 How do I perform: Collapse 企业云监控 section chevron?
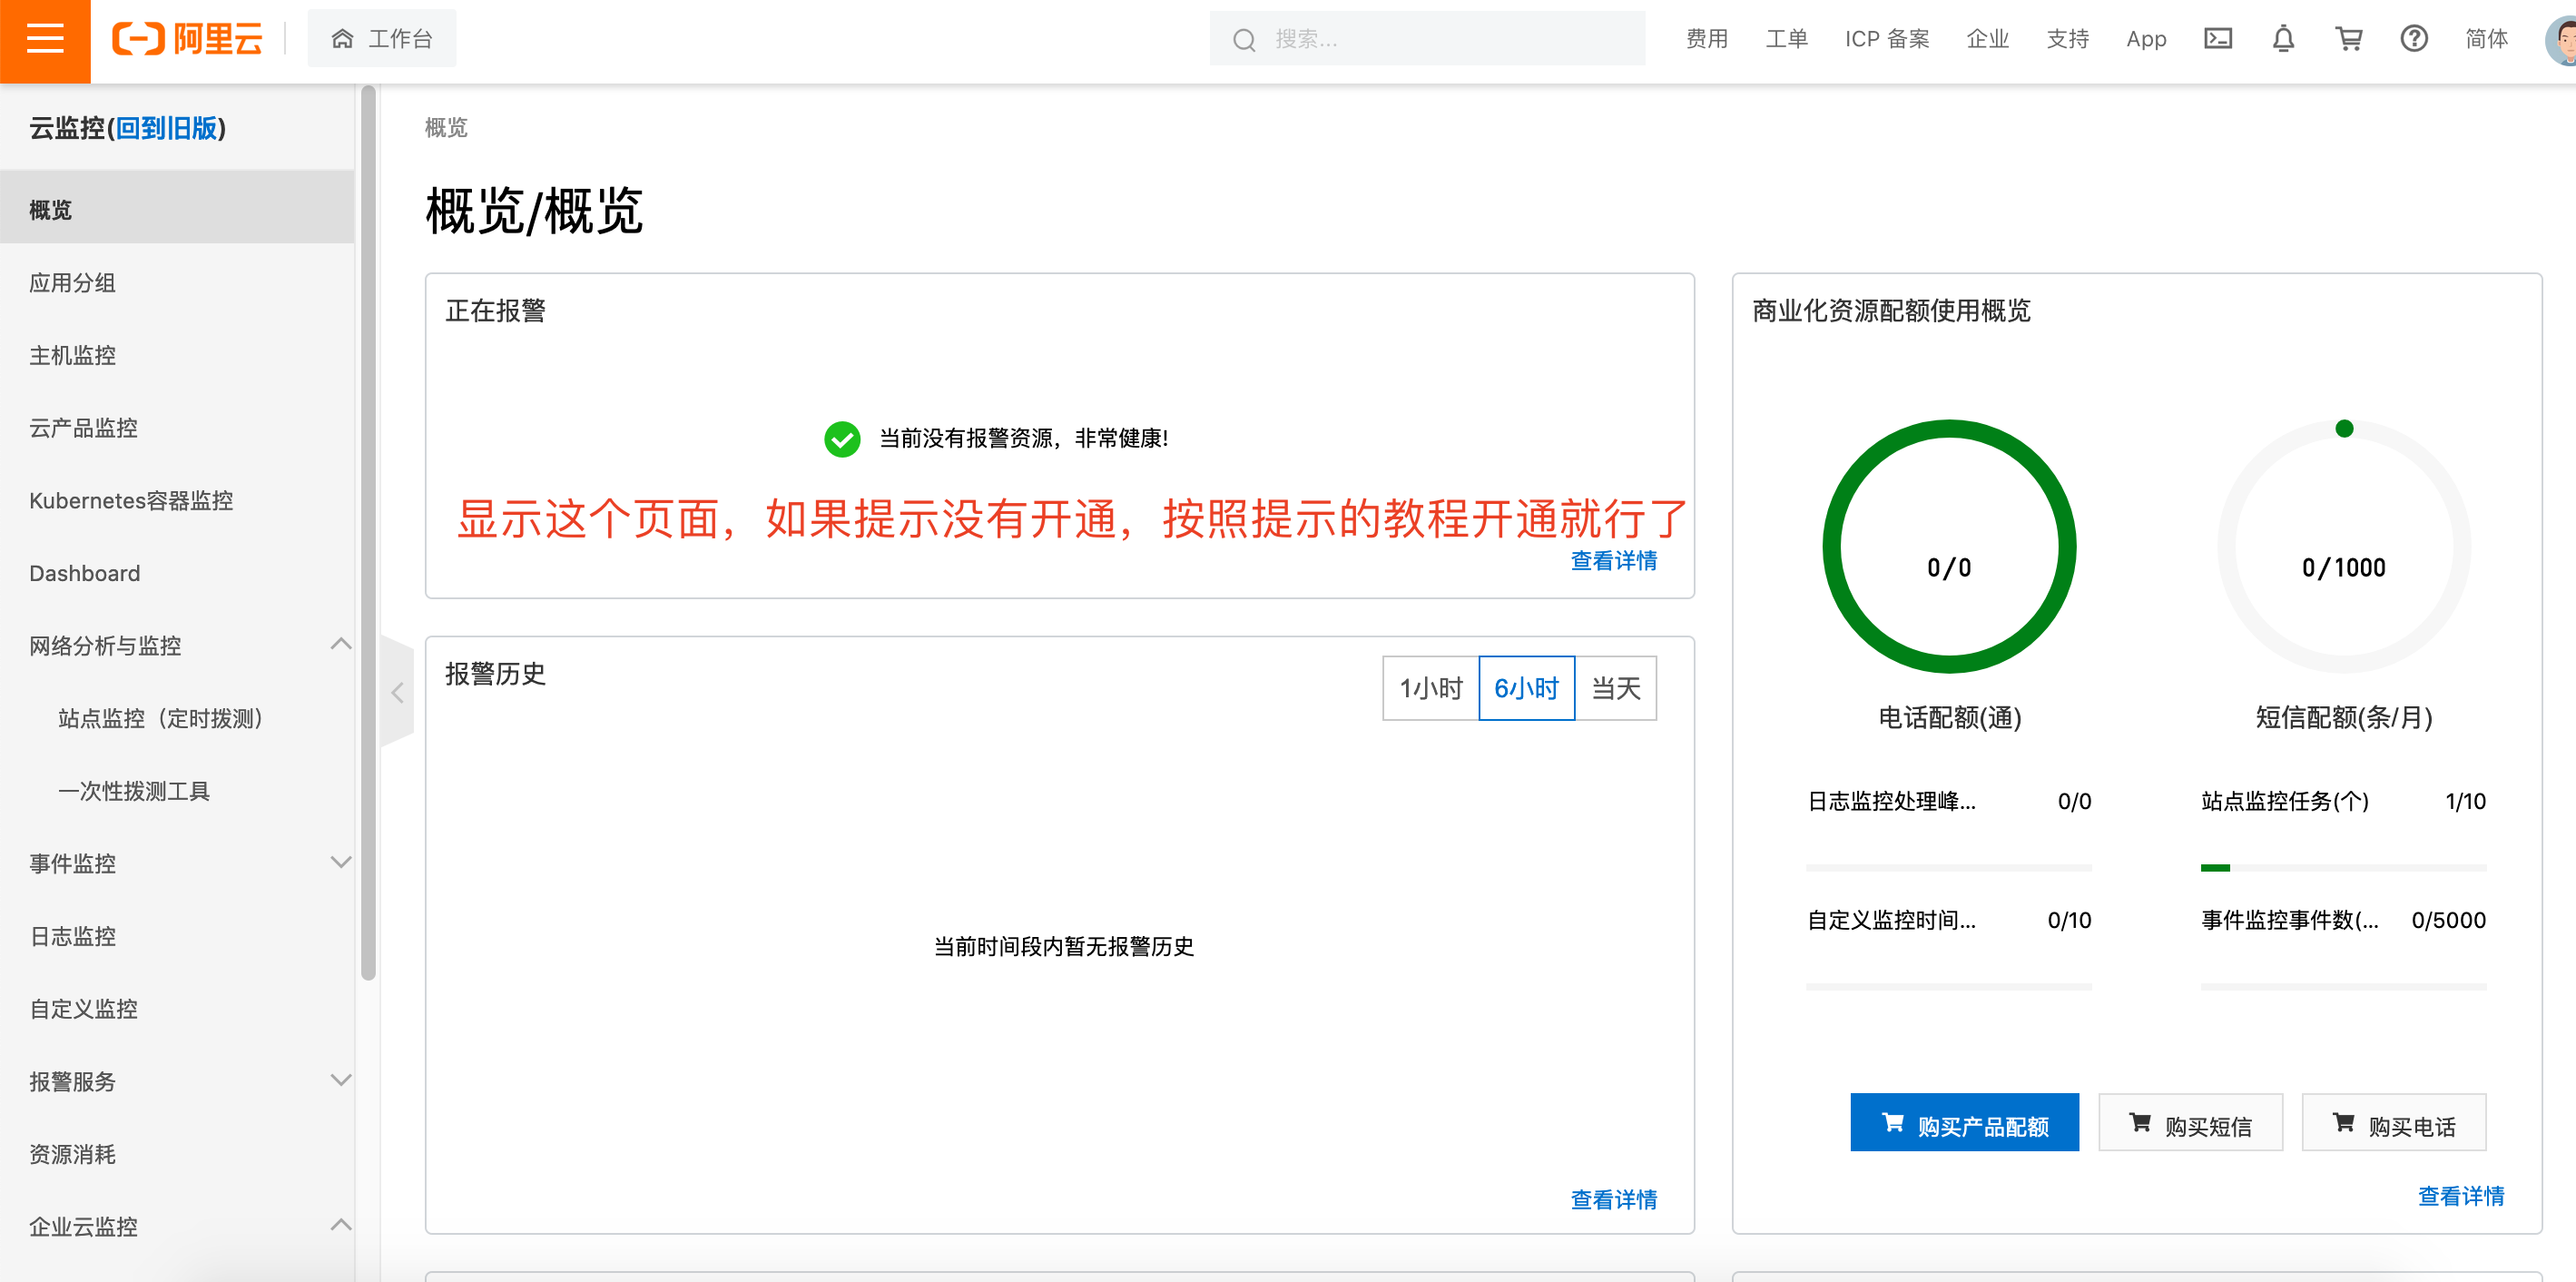(341, 1226)
